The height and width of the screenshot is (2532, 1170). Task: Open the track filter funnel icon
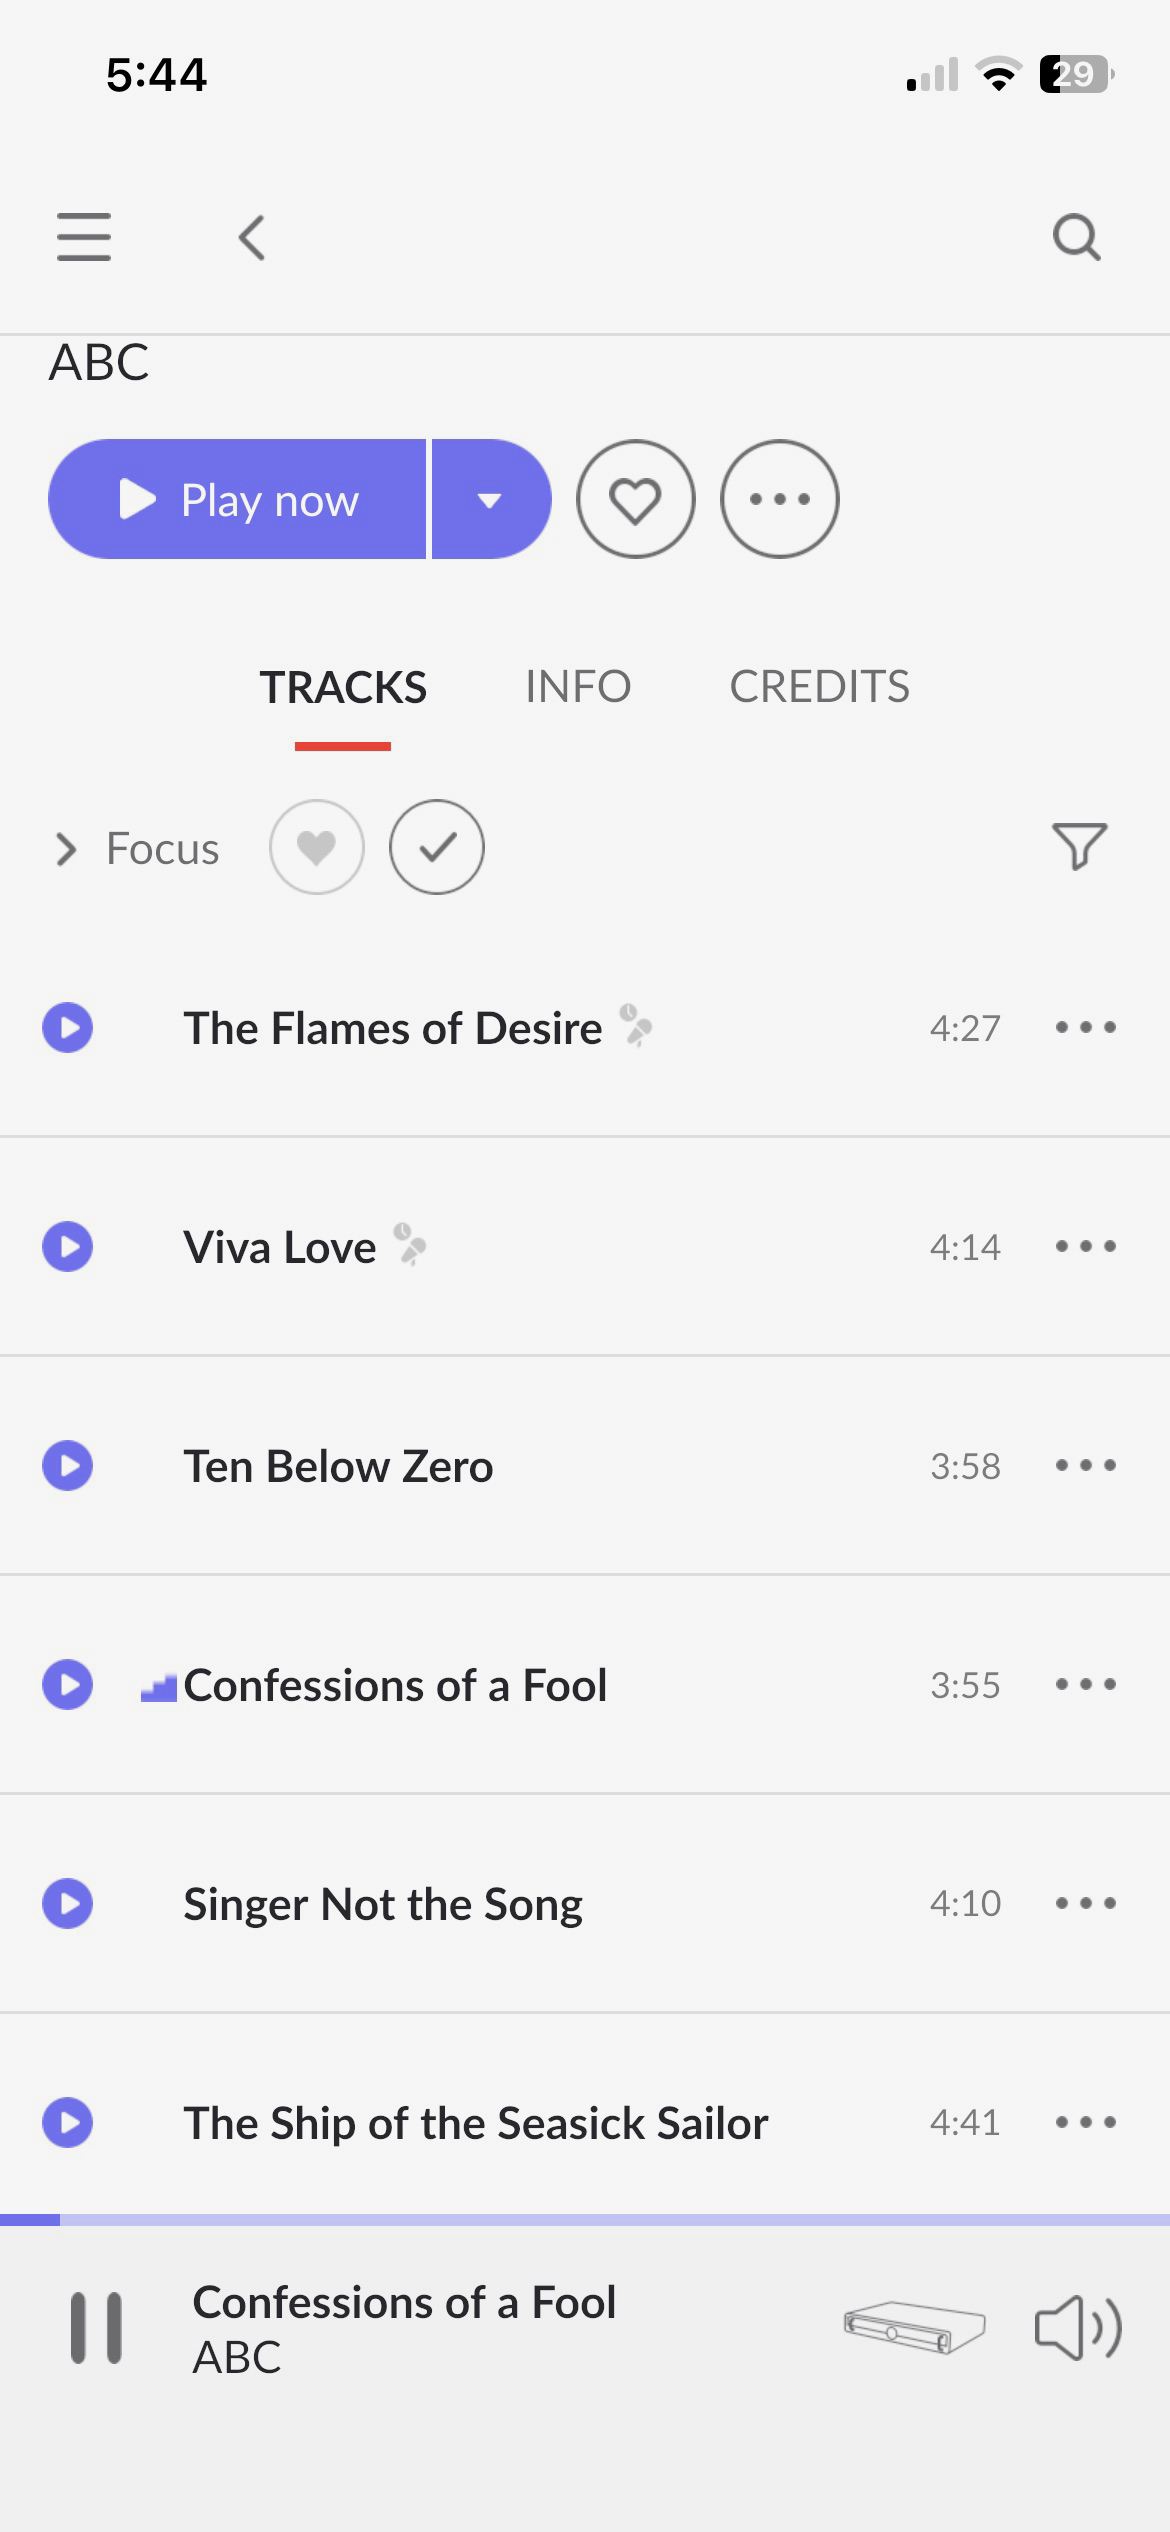click(1079, 847)
